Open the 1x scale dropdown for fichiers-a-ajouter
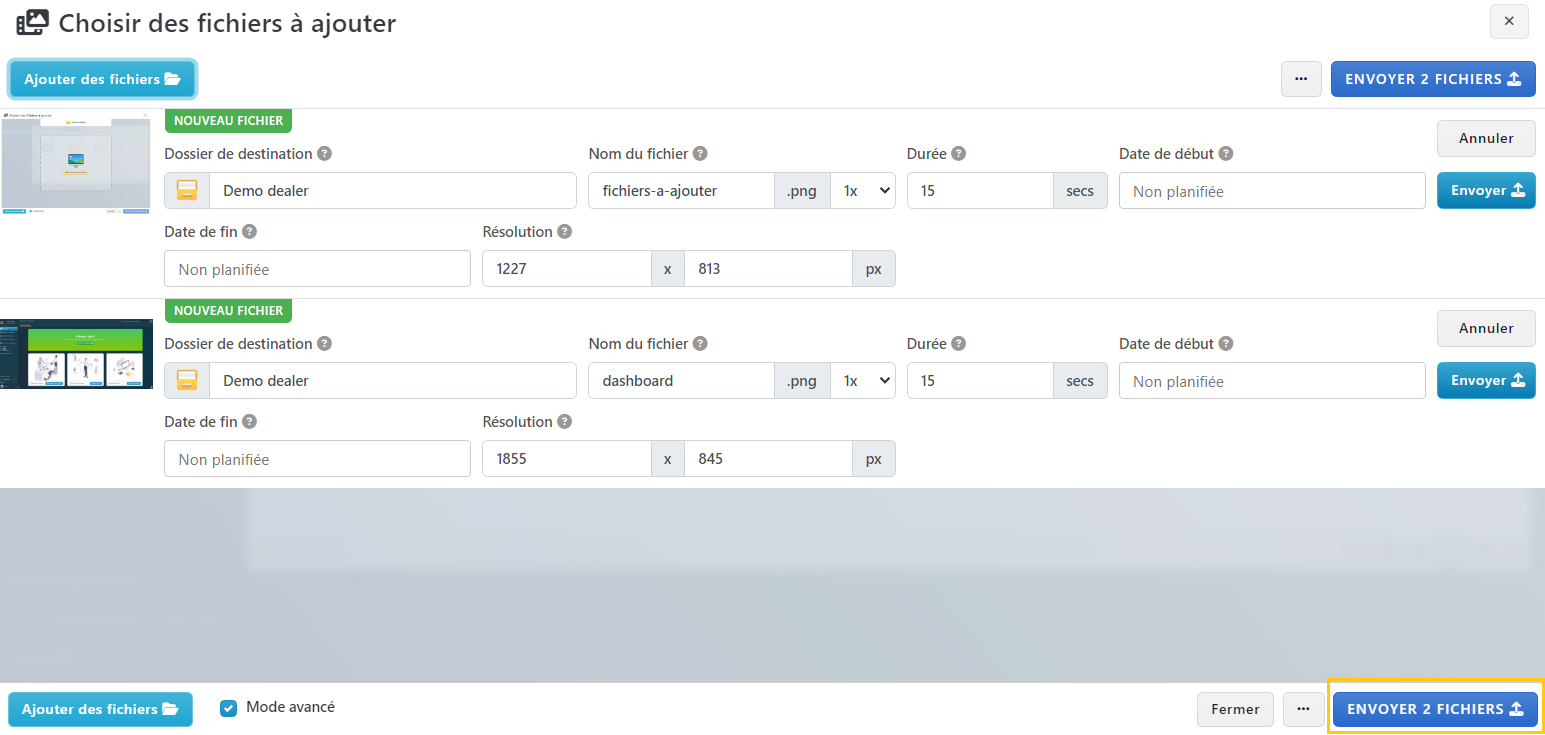 point(862,191)
